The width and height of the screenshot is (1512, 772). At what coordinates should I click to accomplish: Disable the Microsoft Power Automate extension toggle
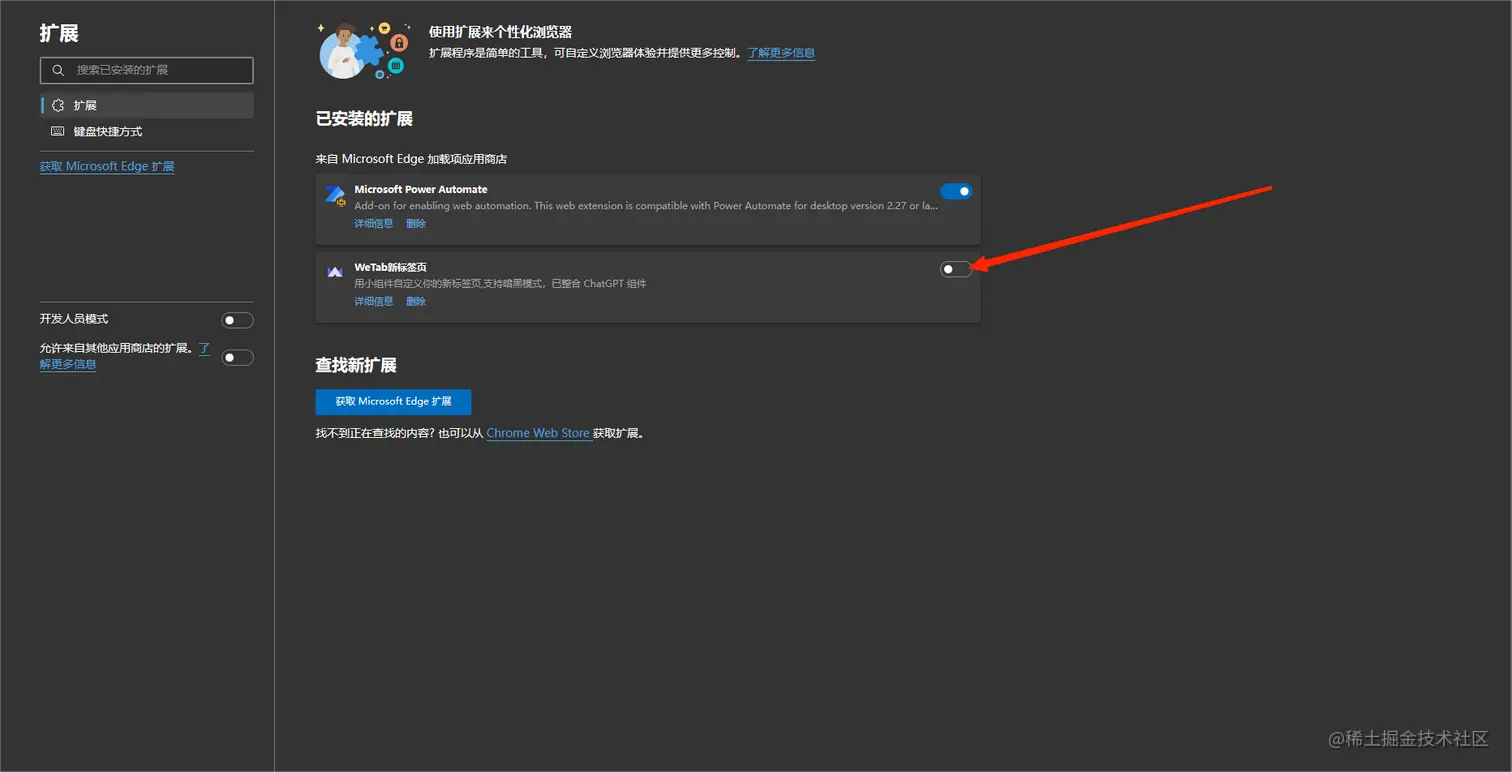tap(956, 191)
